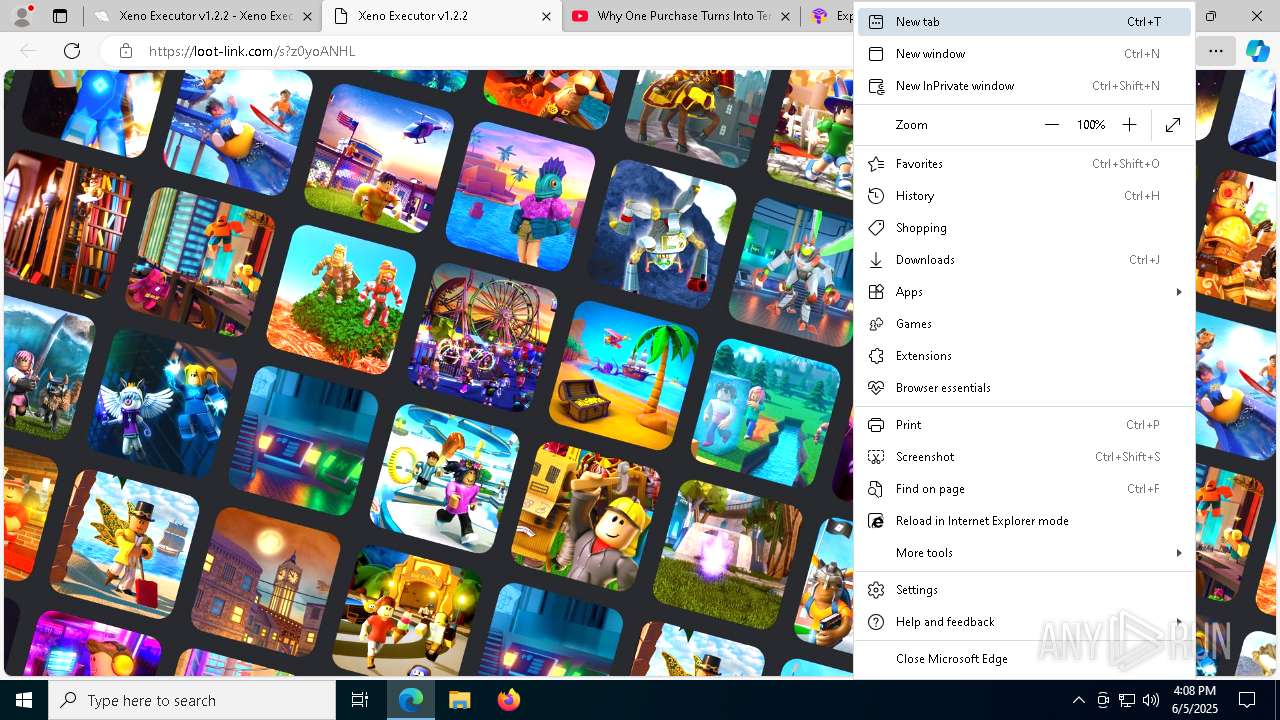Screen dimensions: 1280x720
Task: Open Extensions from the menu
Action: tap(1025, 356)
